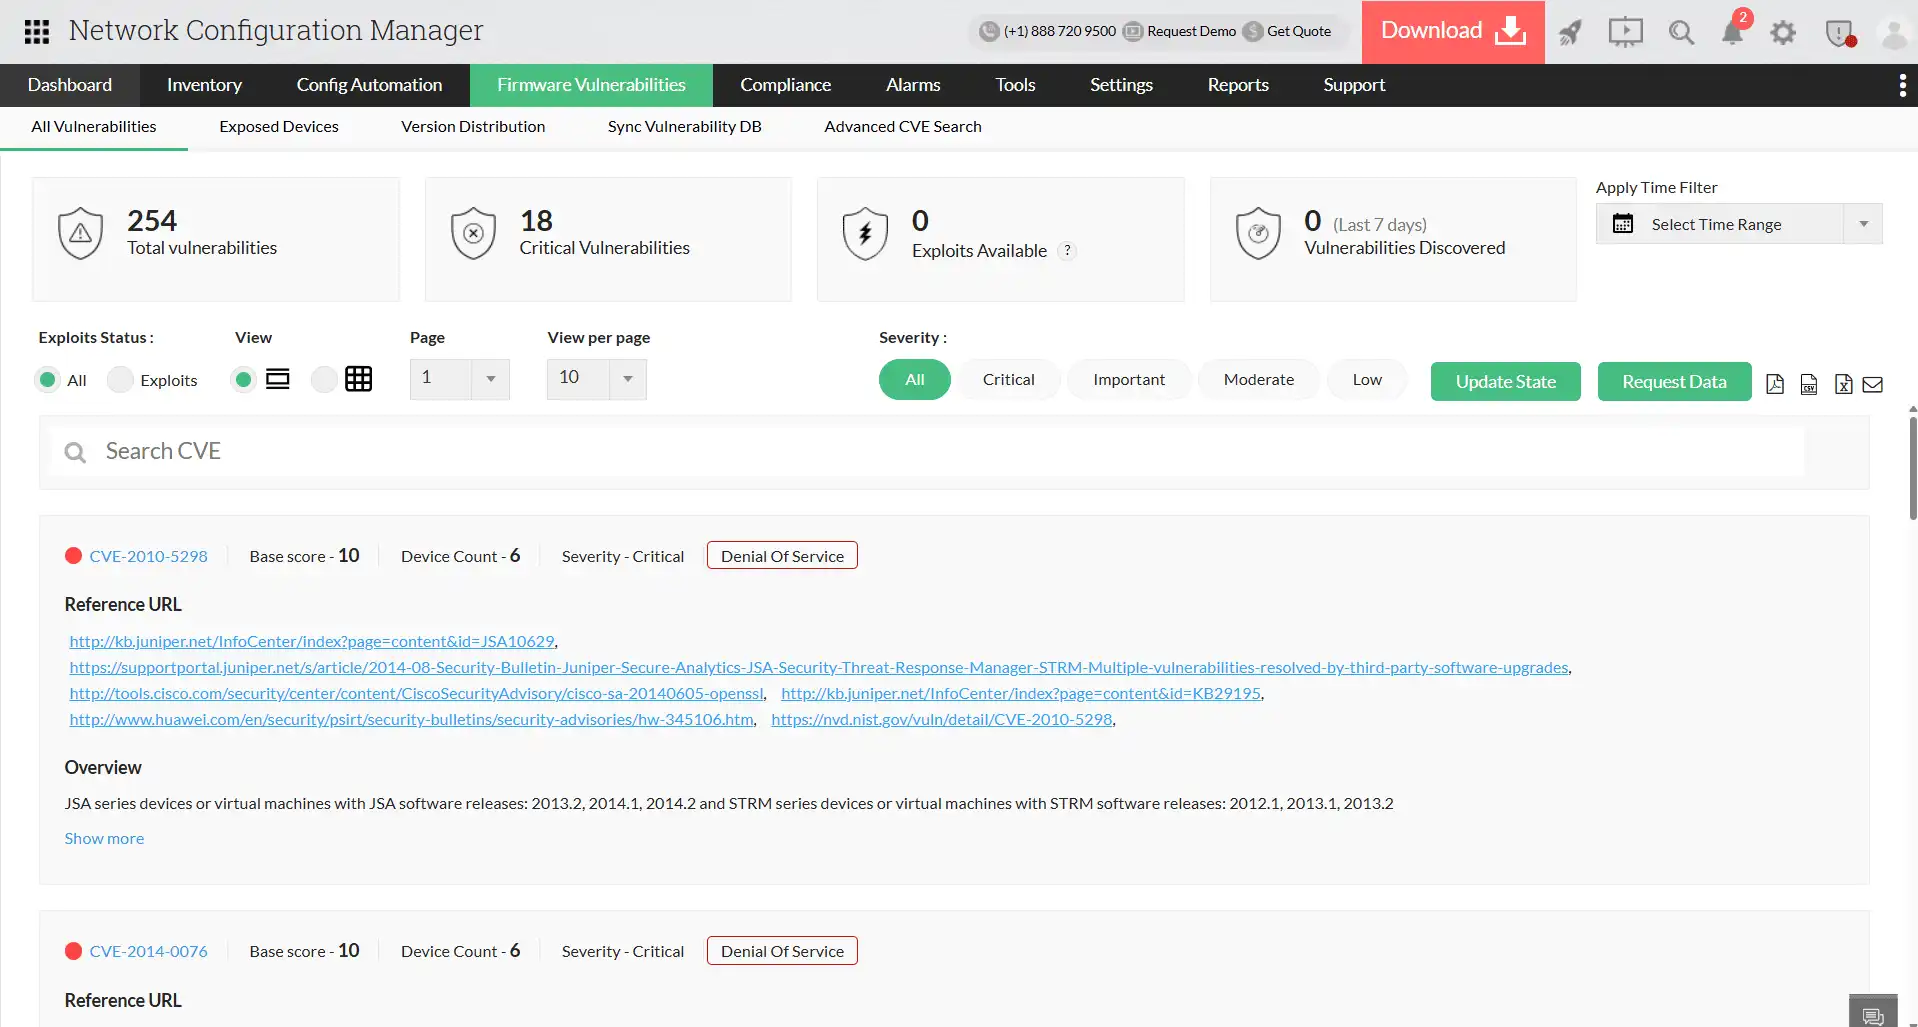This screenshot has width=1918, height=1027.
Task: Open the Page number dropdown
Action: click(x=460, y=379)
